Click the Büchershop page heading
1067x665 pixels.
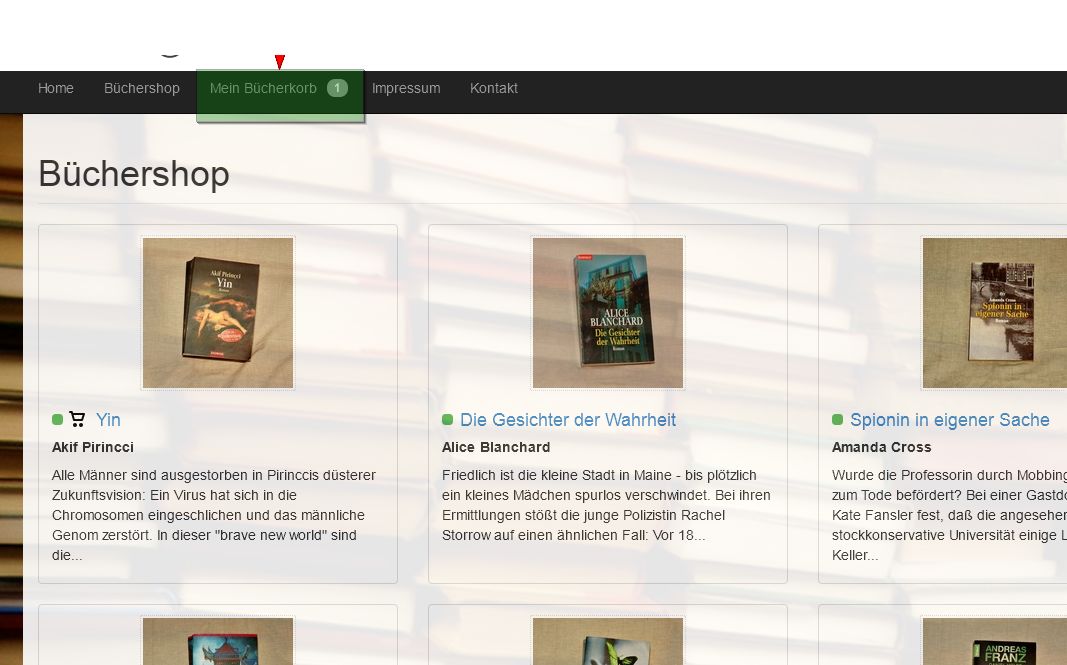[134, 174]
